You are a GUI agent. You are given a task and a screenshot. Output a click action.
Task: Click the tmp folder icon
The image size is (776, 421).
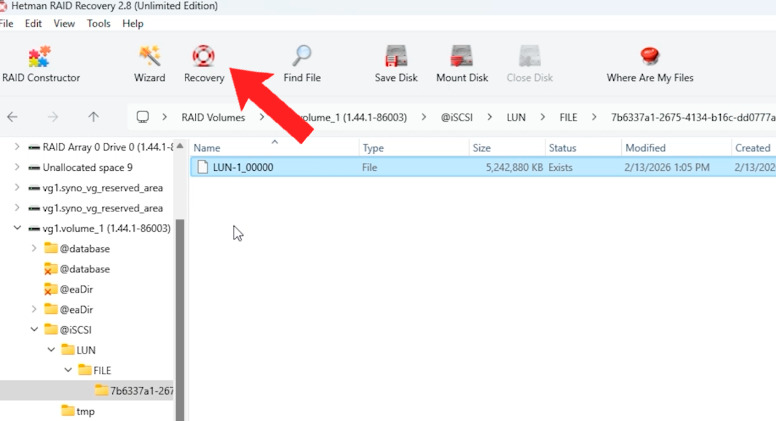[67, 411]
